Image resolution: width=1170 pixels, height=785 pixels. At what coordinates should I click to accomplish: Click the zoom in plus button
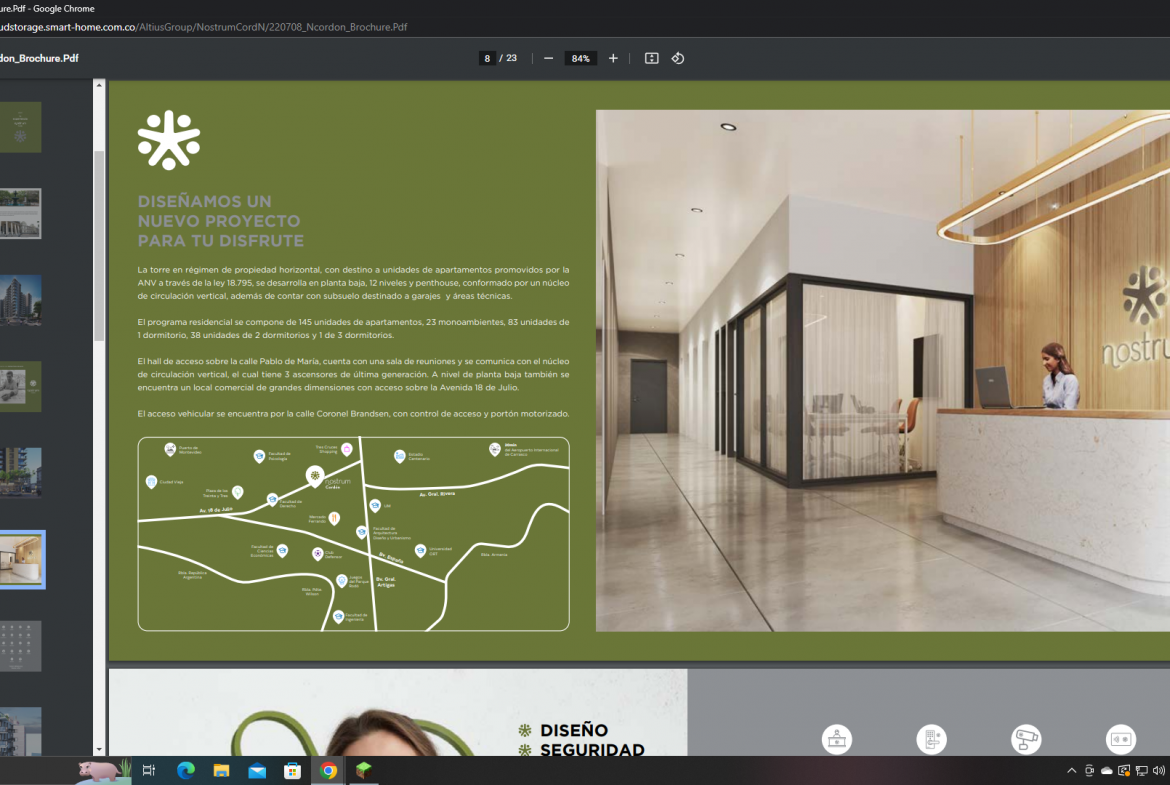pos(613,58)
